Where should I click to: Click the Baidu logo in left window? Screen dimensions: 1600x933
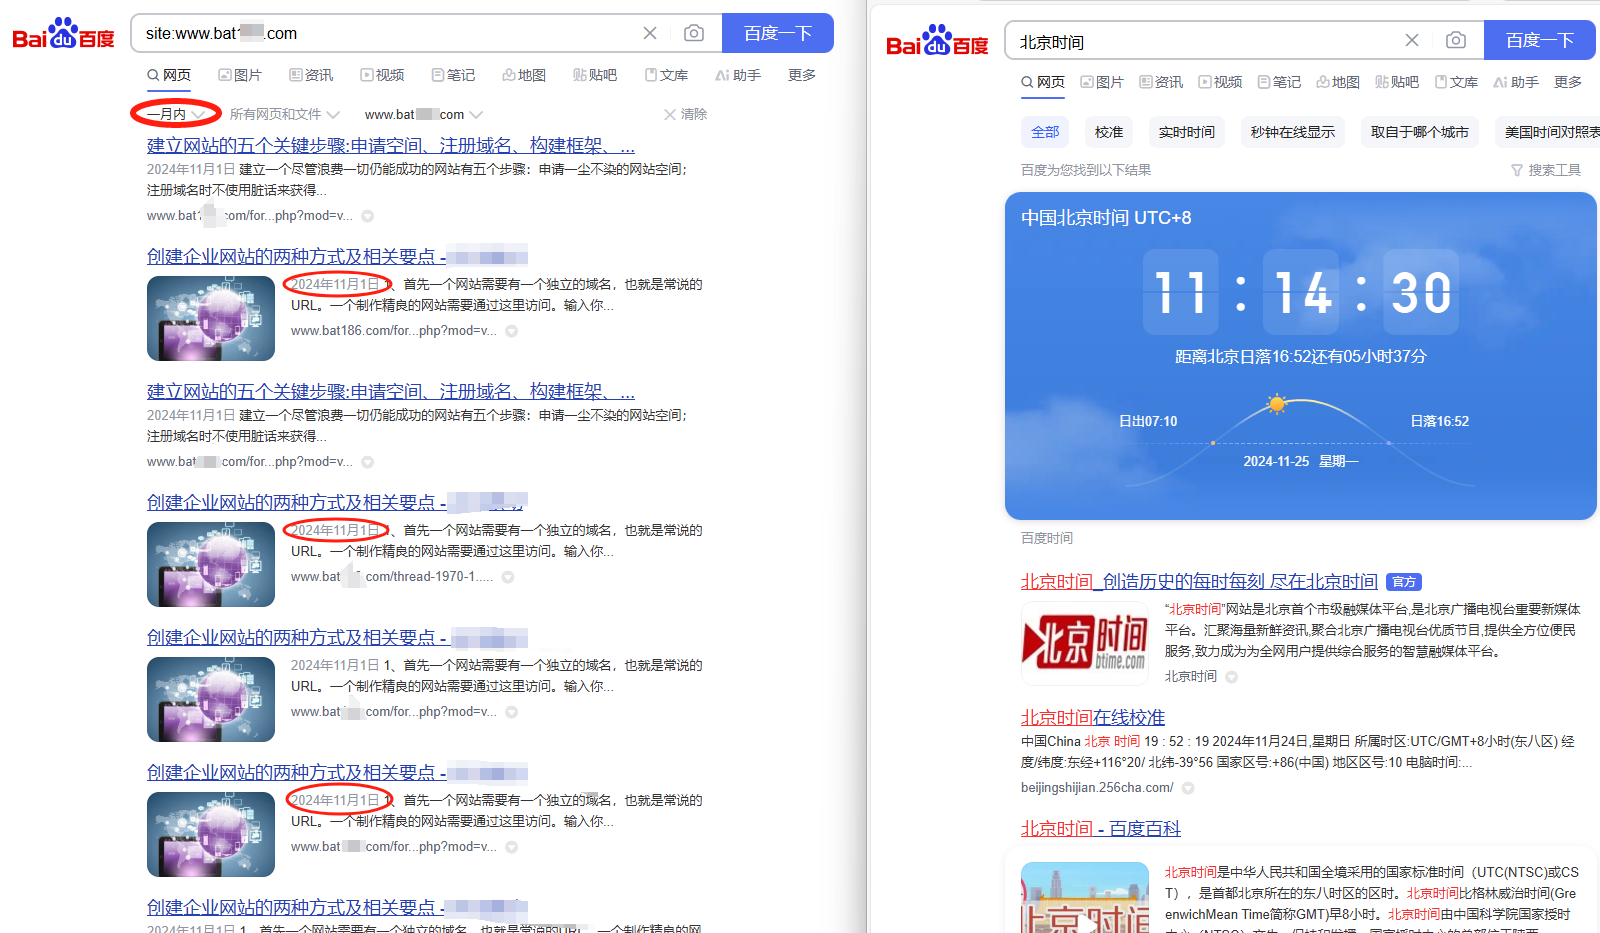[63, 34]
